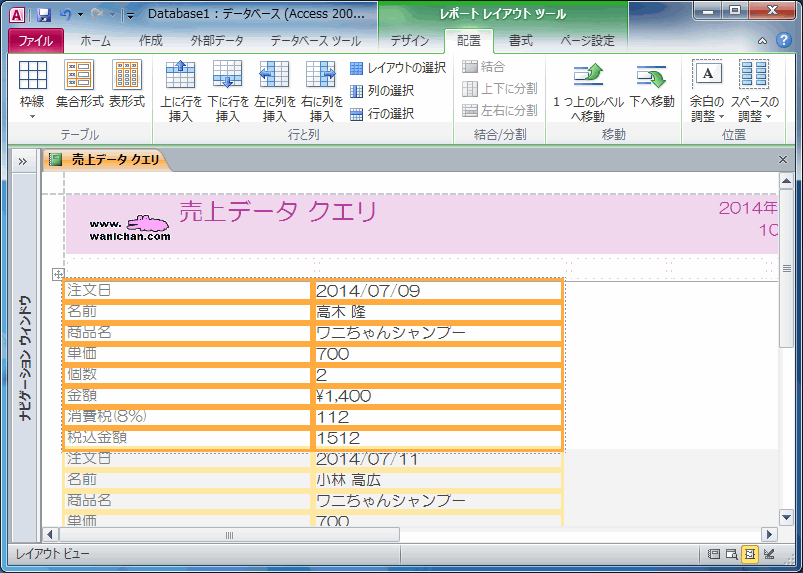Switch to Layout View in status bar
Screen dimensions: 803x573
tap(750, 554)
